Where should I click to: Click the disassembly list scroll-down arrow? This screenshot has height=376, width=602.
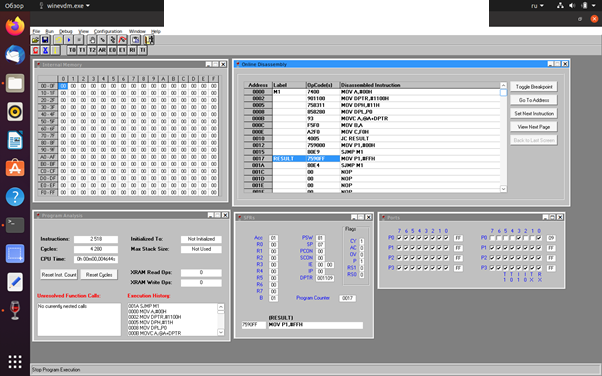tap(503, 189)
